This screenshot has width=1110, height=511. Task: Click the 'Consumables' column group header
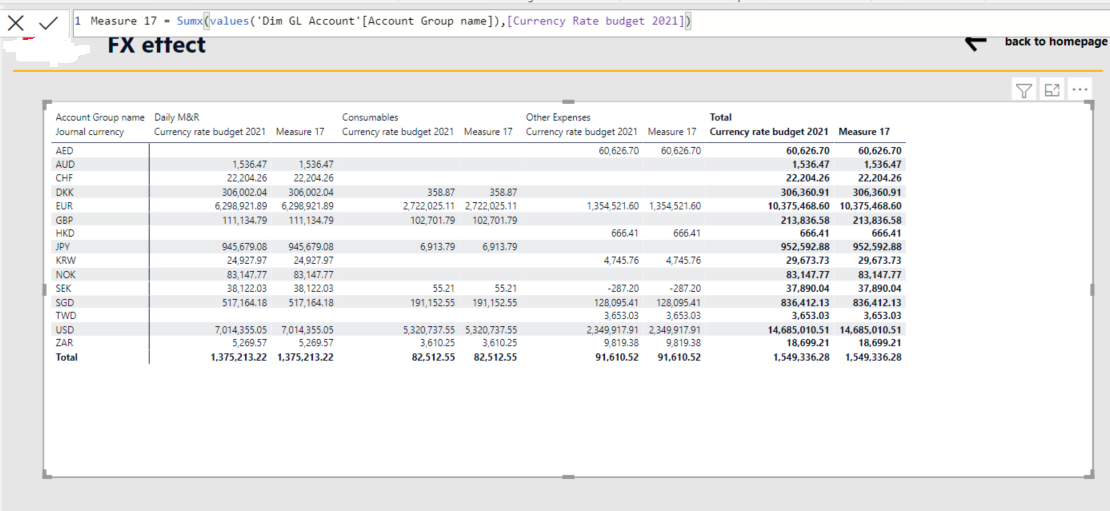click(x=370, y=117)
